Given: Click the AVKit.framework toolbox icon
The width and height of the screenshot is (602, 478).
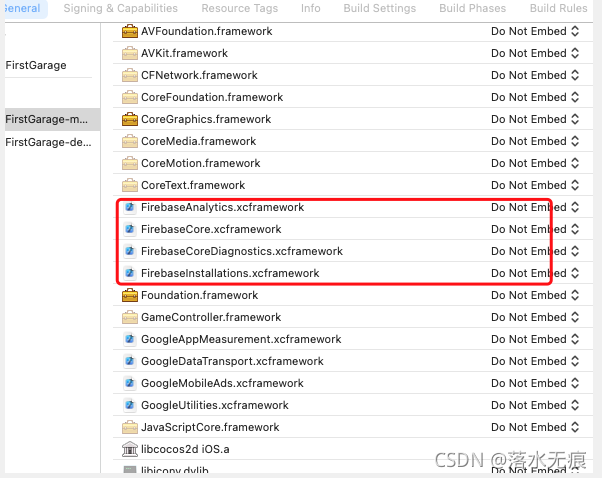Looking at the screenshot, I should click(x=130, y=53).
